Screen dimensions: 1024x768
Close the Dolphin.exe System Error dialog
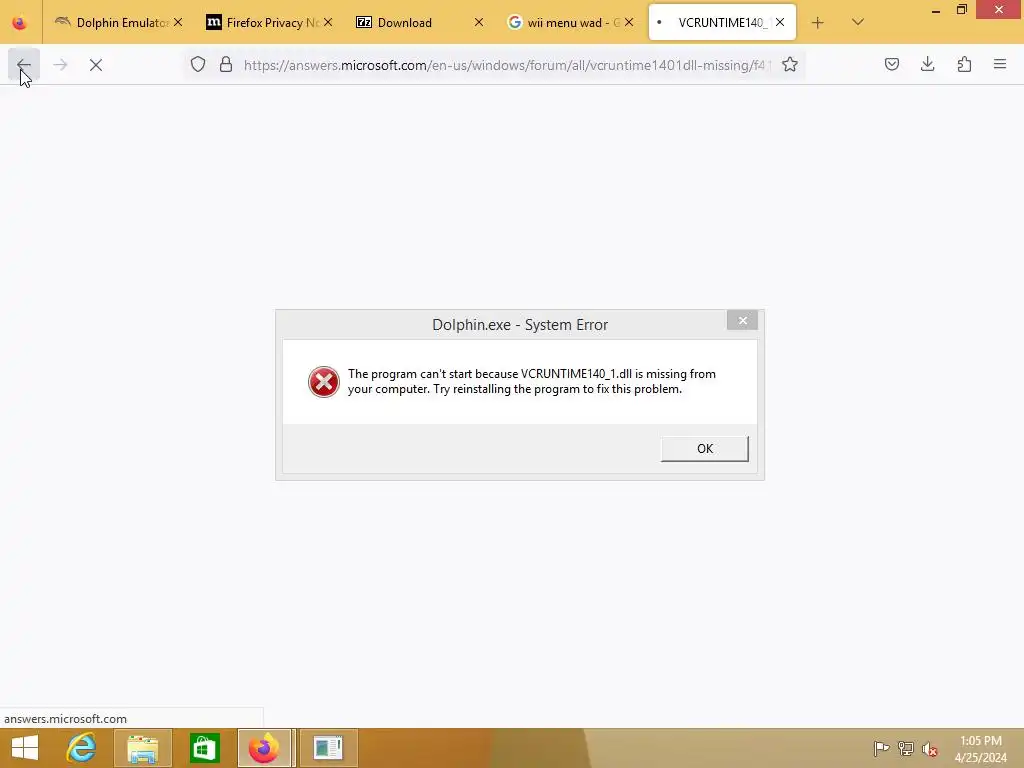743,320
